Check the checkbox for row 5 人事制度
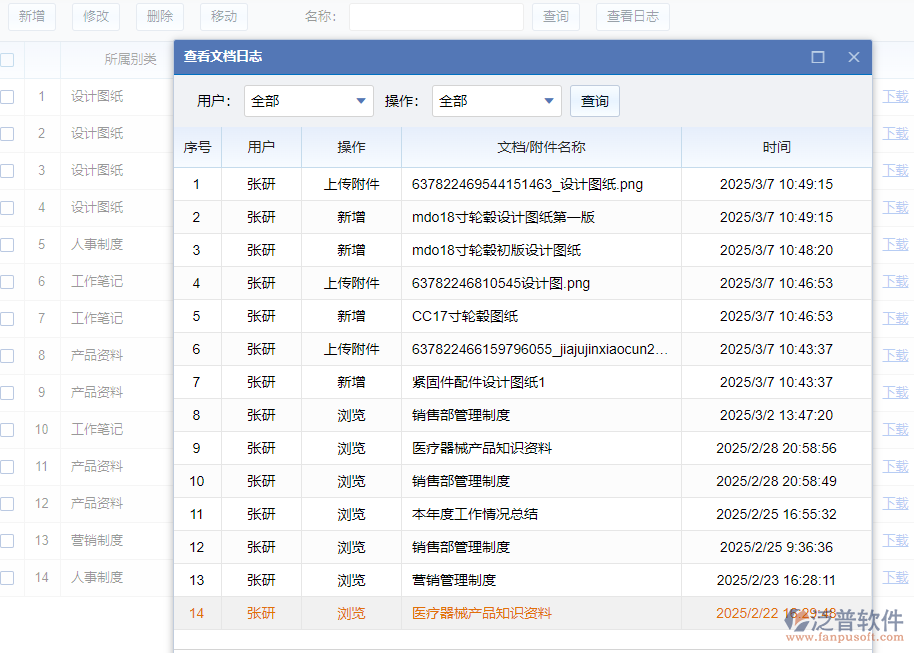The height and width of the screenshot is (653, 914). pos(7,245)
